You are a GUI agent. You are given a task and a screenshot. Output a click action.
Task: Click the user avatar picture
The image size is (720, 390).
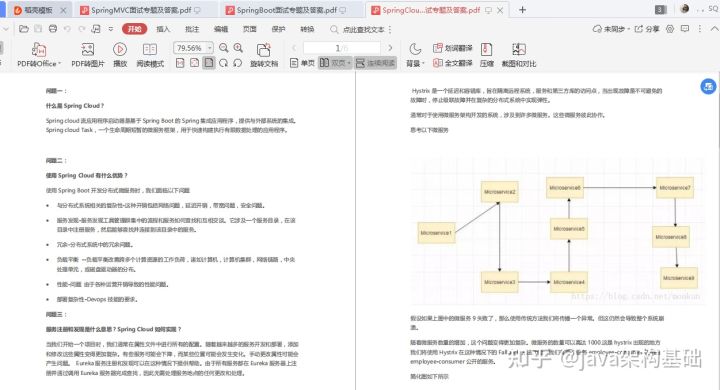click(685, 9)
